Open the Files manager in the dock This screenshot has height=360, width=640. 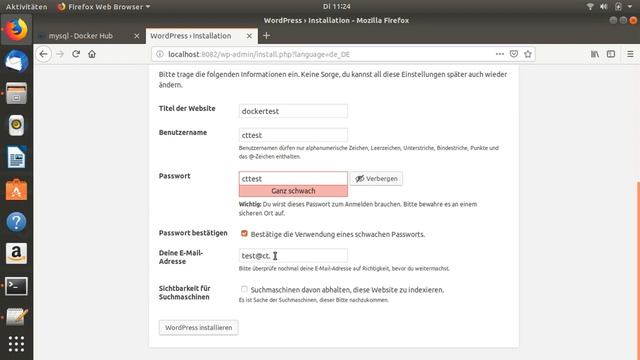coord(16,93)
